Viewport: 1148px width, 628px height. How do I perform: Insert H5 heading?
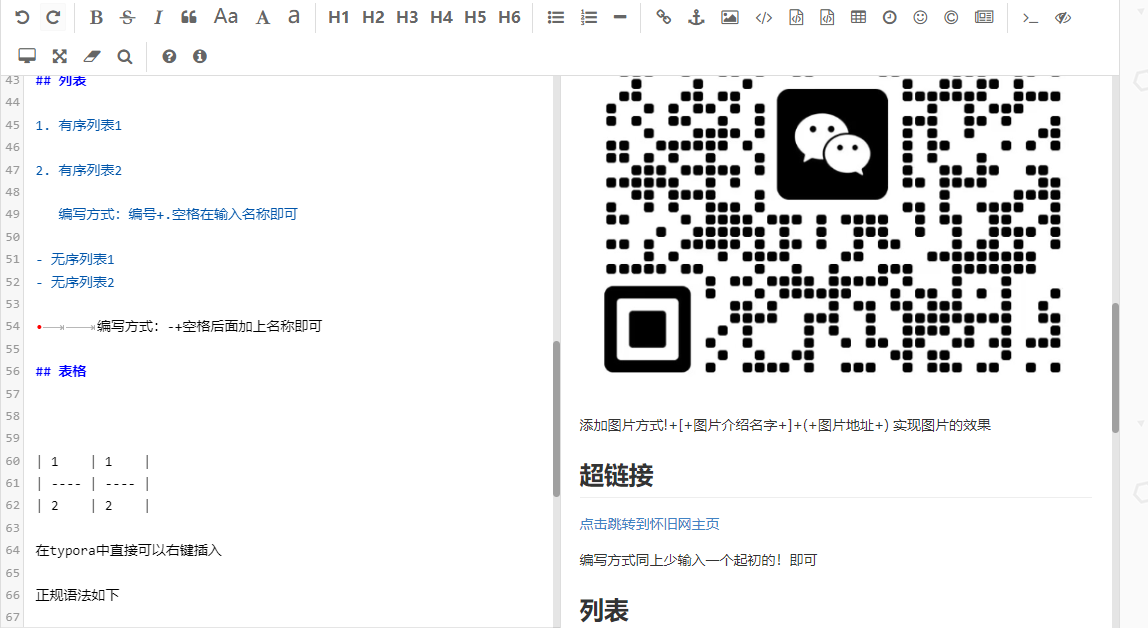point(475,17)
